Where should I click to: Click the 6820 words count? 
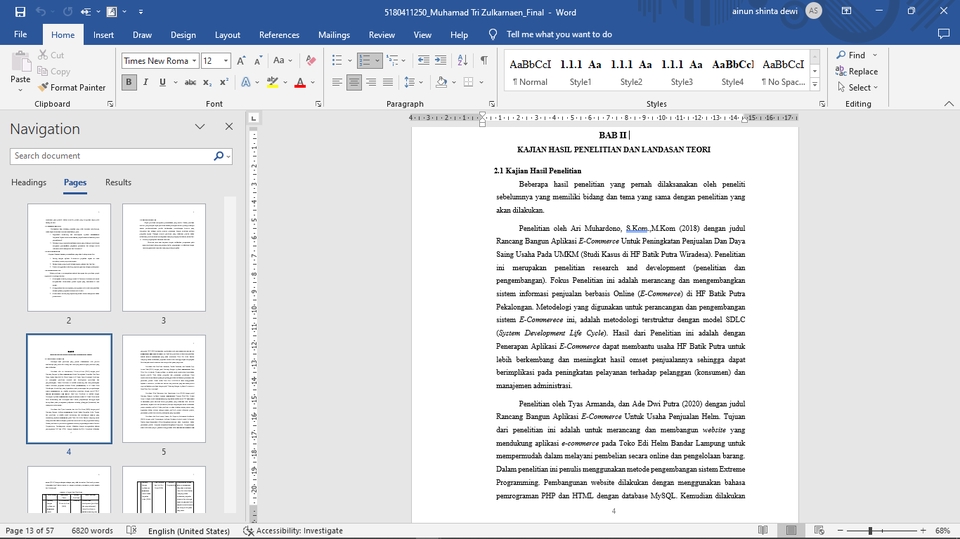tap(92, 530)
